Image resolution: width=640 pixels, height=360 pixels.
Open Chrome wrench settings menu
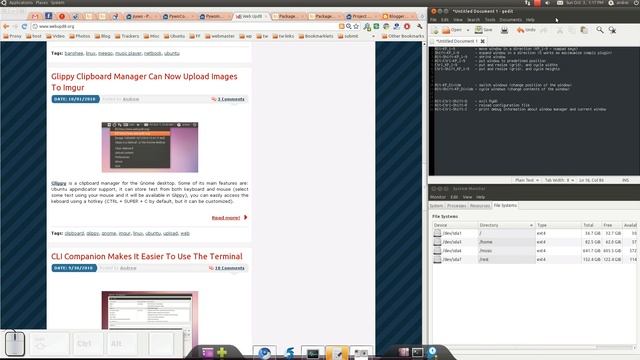pos(420,26)
